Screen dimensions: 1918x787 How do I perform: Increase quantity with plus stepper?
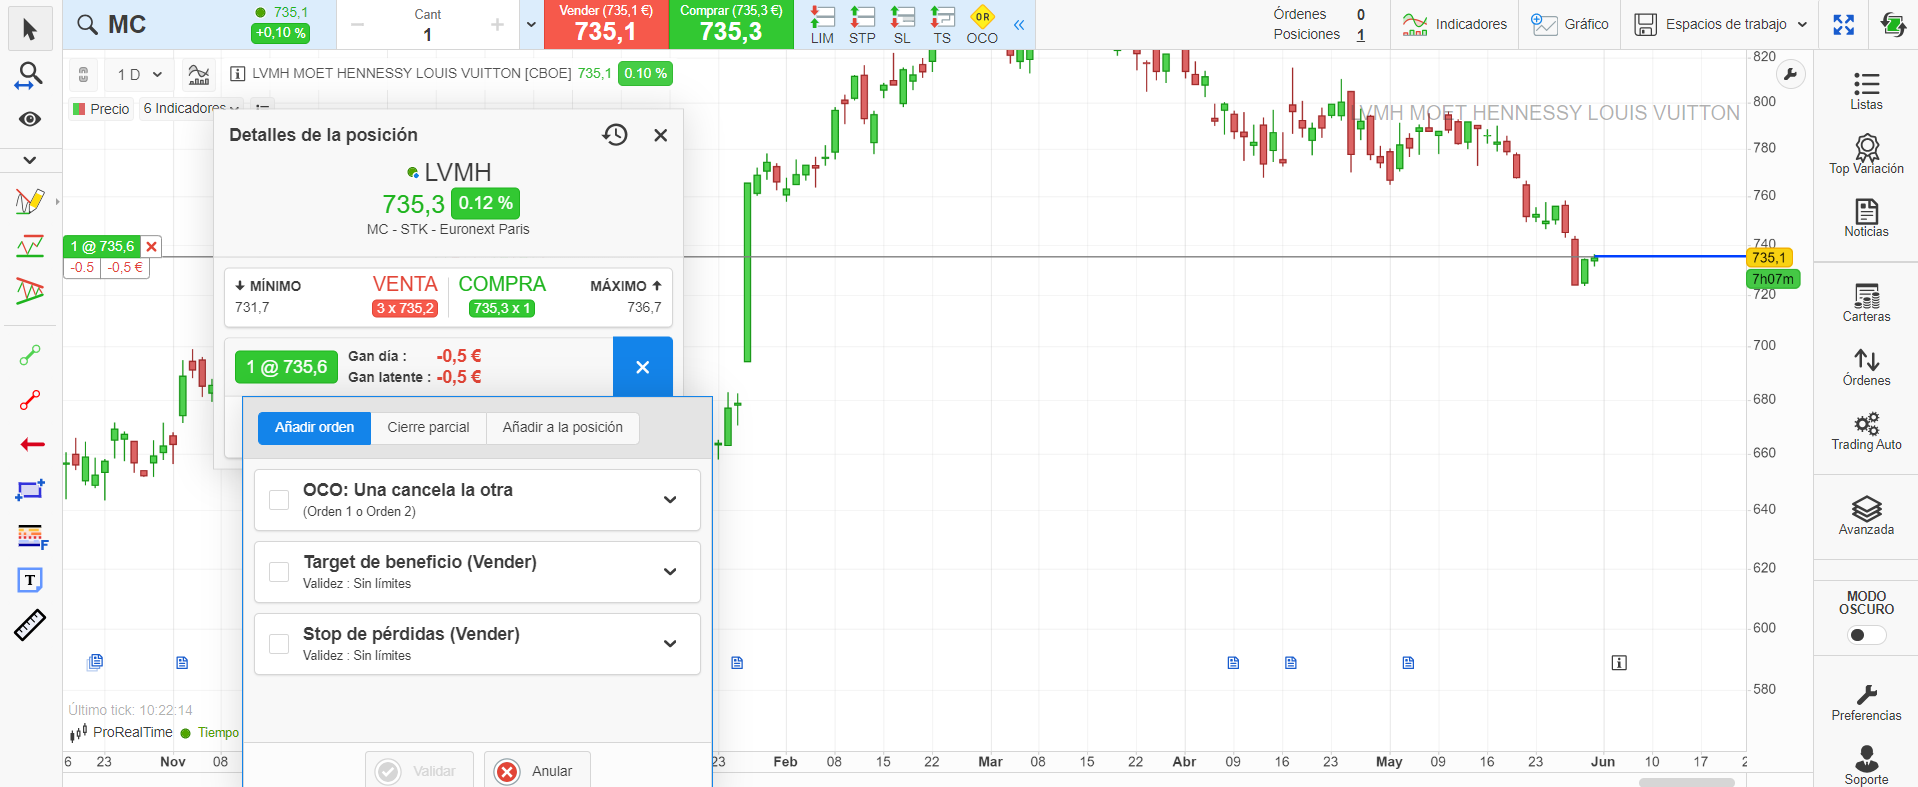tap(497, 25)
